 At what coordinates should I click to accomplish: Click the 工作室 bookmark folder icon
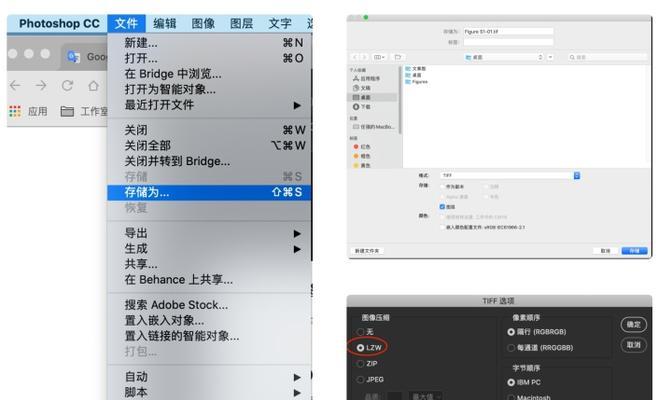[x=67, y=111]
